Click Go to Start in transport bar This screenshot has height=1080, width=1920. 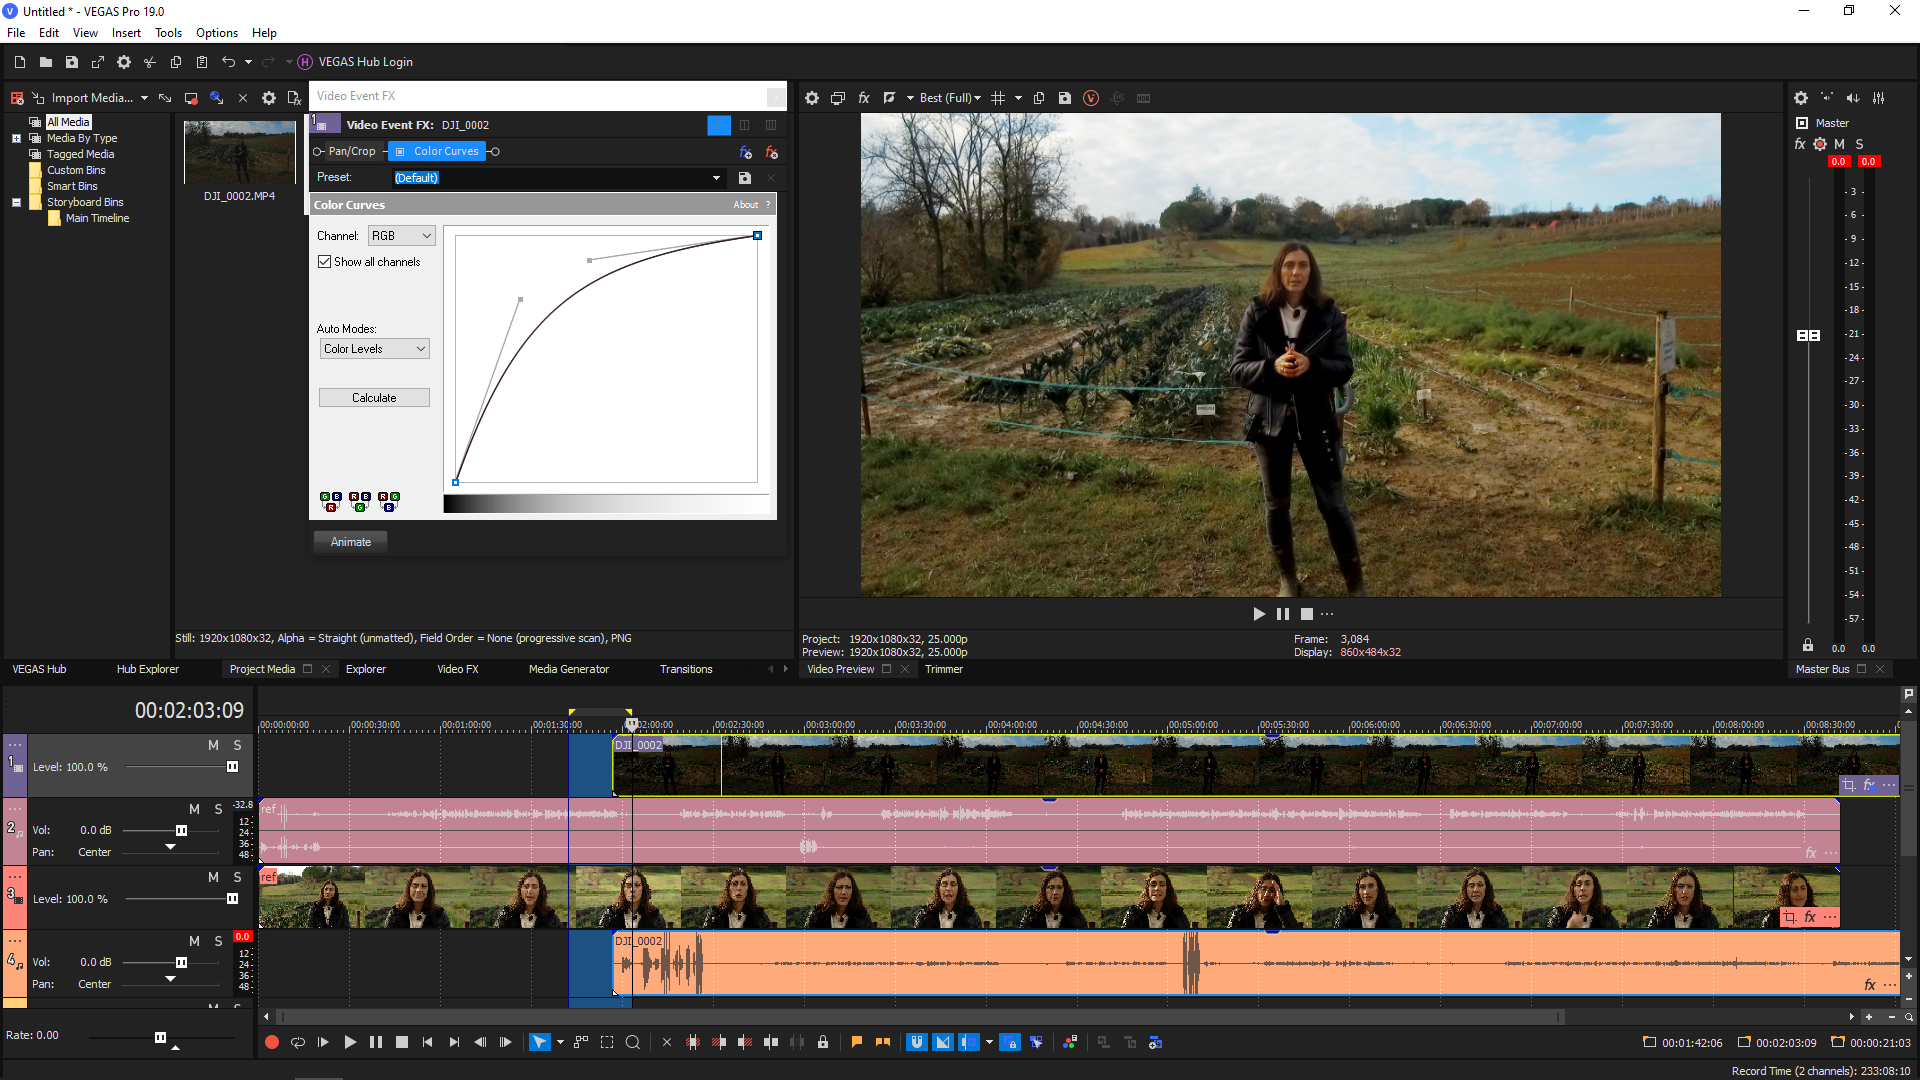[427, 1042]
